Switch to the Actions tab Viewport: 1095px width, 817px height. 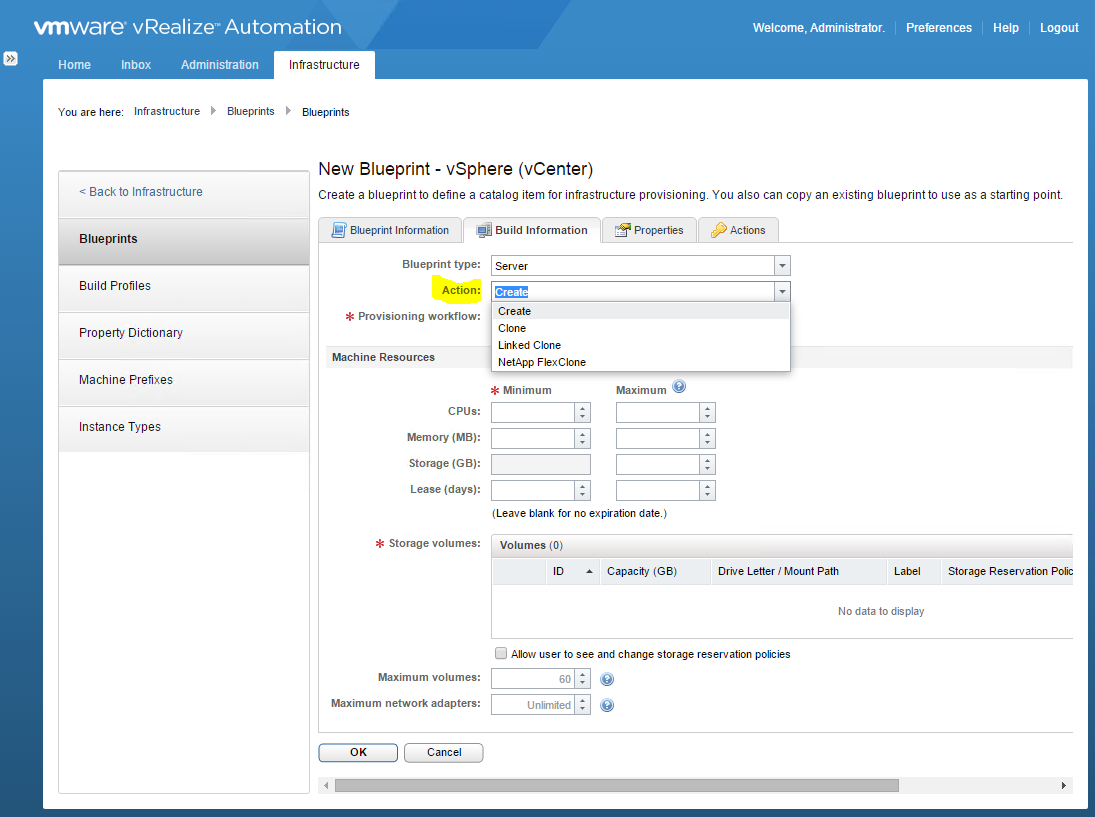(738, 230)
